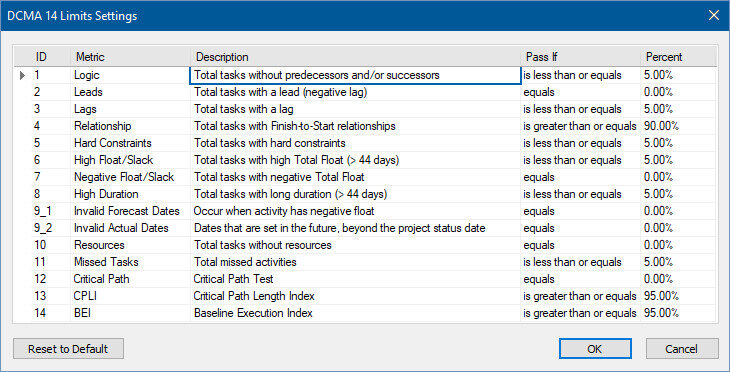This screenshot has width=730, height=372.
Task: Edit the Percent value for Lags
Action: coord(678,109)
